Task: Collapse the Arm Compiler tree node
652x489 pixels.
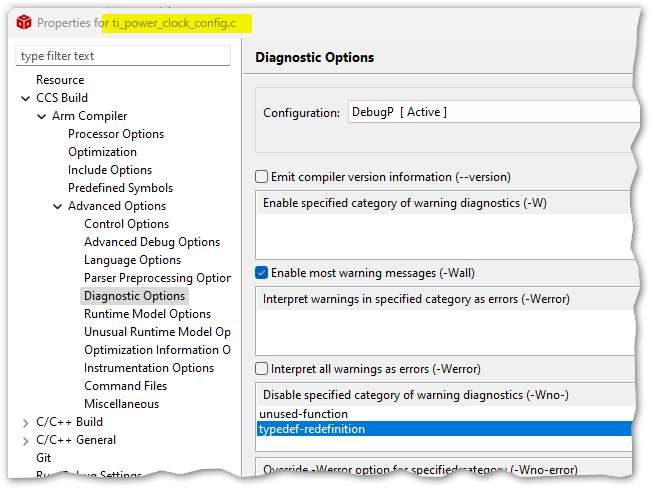Action: 42,116
